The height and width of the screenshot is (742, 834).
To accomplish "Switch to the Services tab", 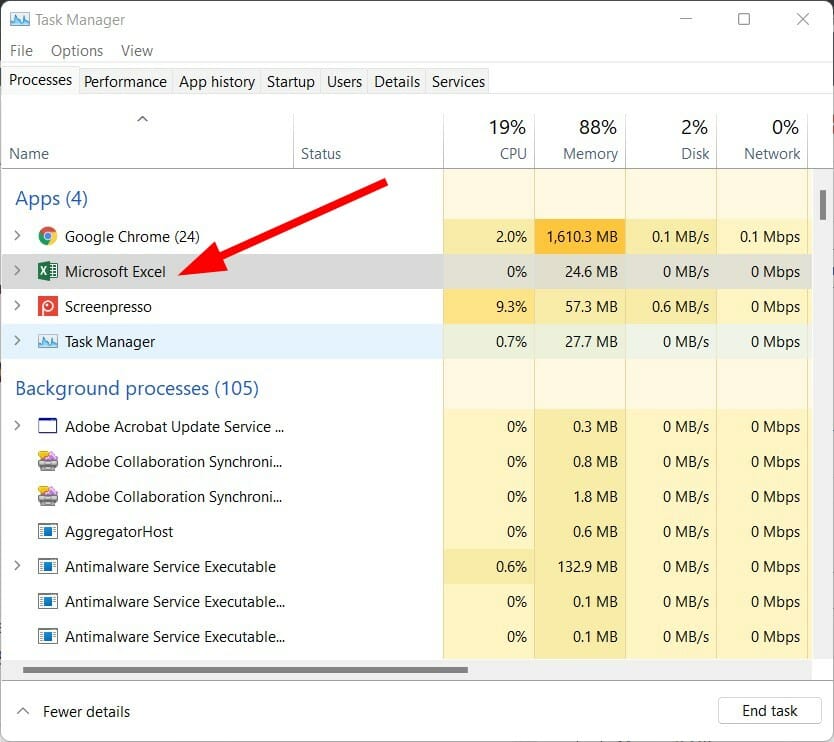I will click(458, 81).
